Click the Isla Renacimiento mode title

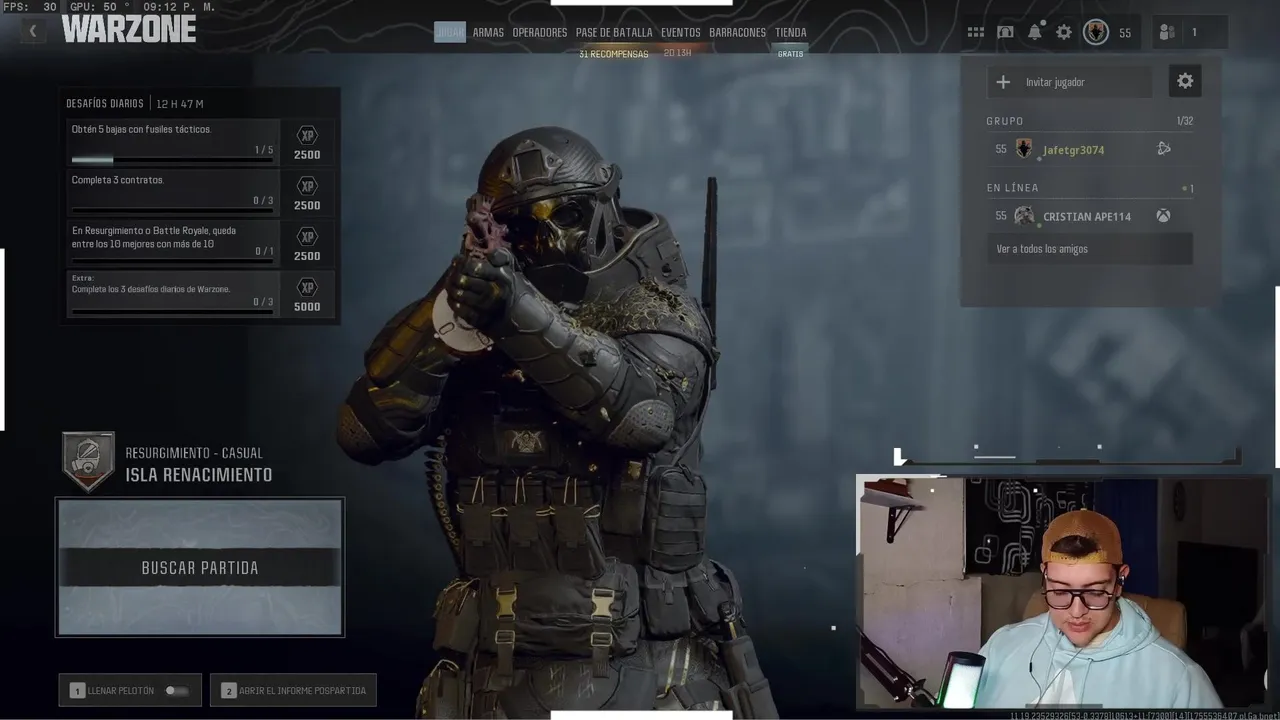click(199, 475)
